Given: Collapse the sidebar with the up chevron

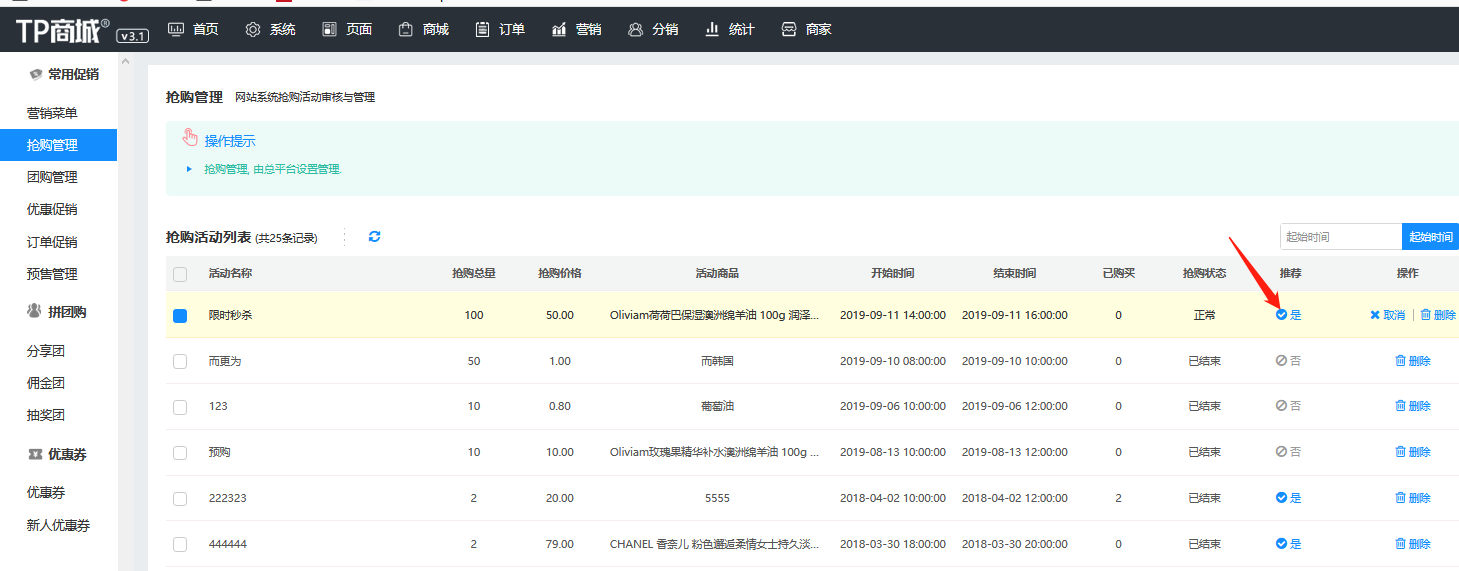Looking at the screenshot, I should (125, 63).
